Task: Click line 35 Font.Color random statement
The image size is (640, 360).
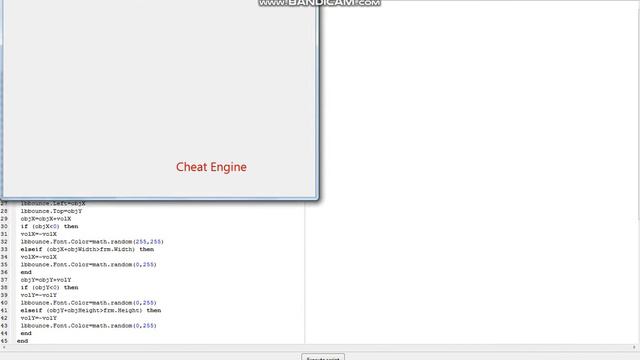Action: (x=89, y=264)
